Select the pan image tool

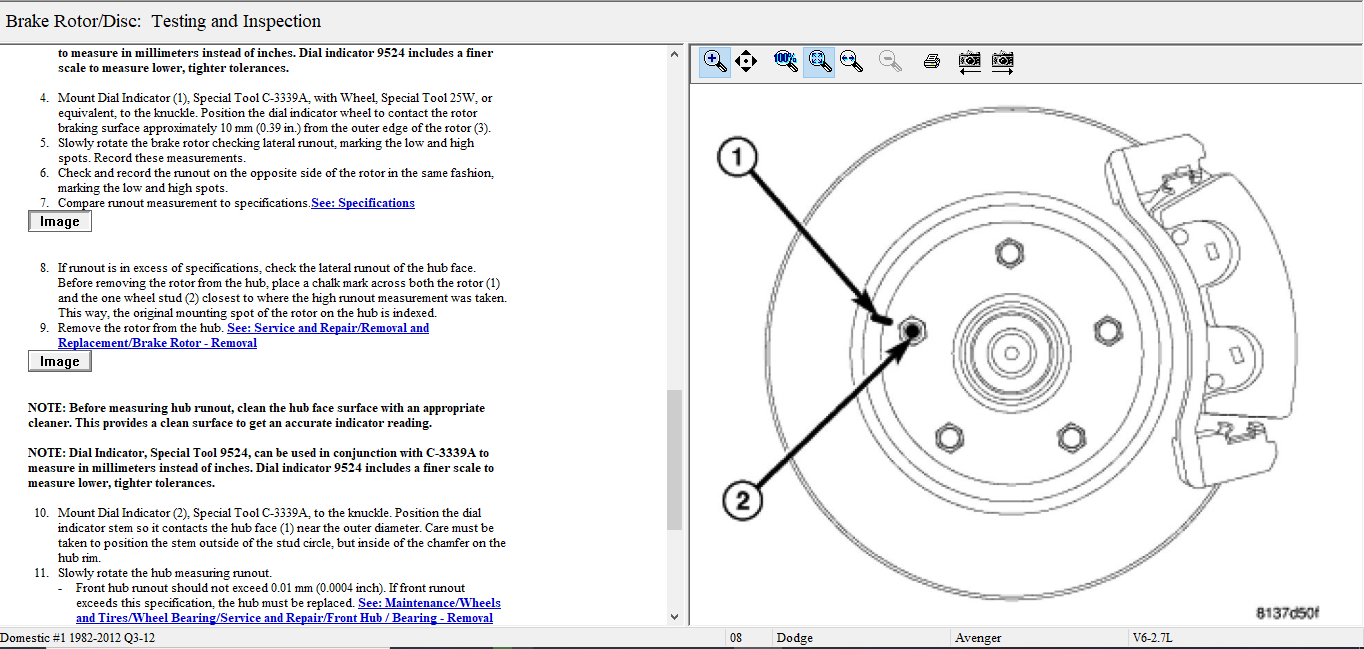pyautogui.click(x=746, y=61)
